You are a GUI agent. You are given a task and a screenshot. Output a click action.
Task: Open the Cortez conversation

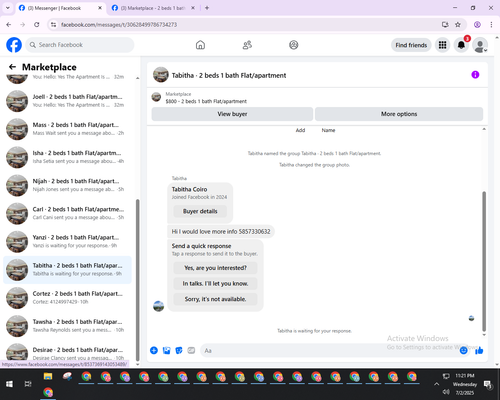[67, 298]
